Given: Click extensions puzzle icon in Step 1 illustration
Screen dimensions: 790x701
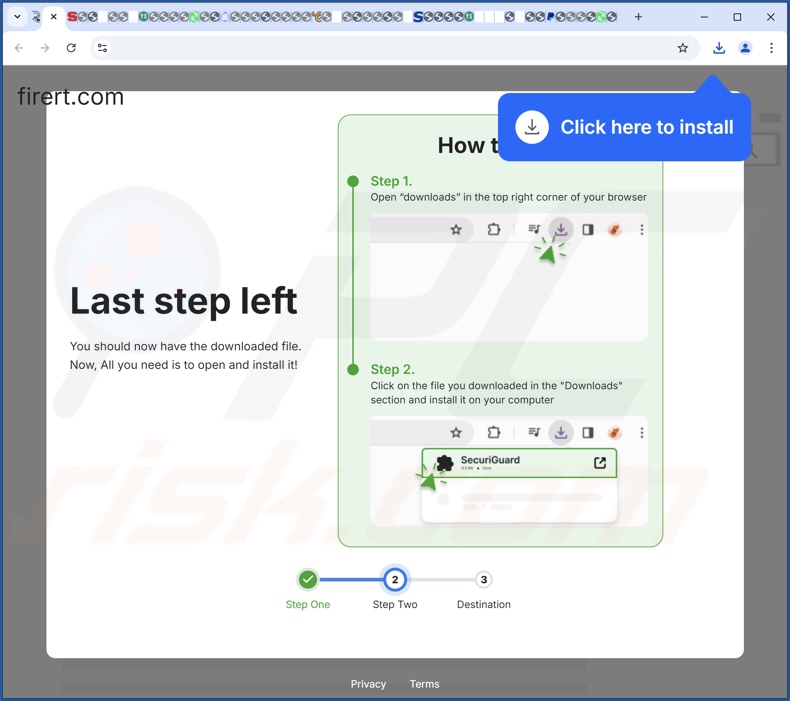Looking at the screenshot, I should [x=494, y=230].
